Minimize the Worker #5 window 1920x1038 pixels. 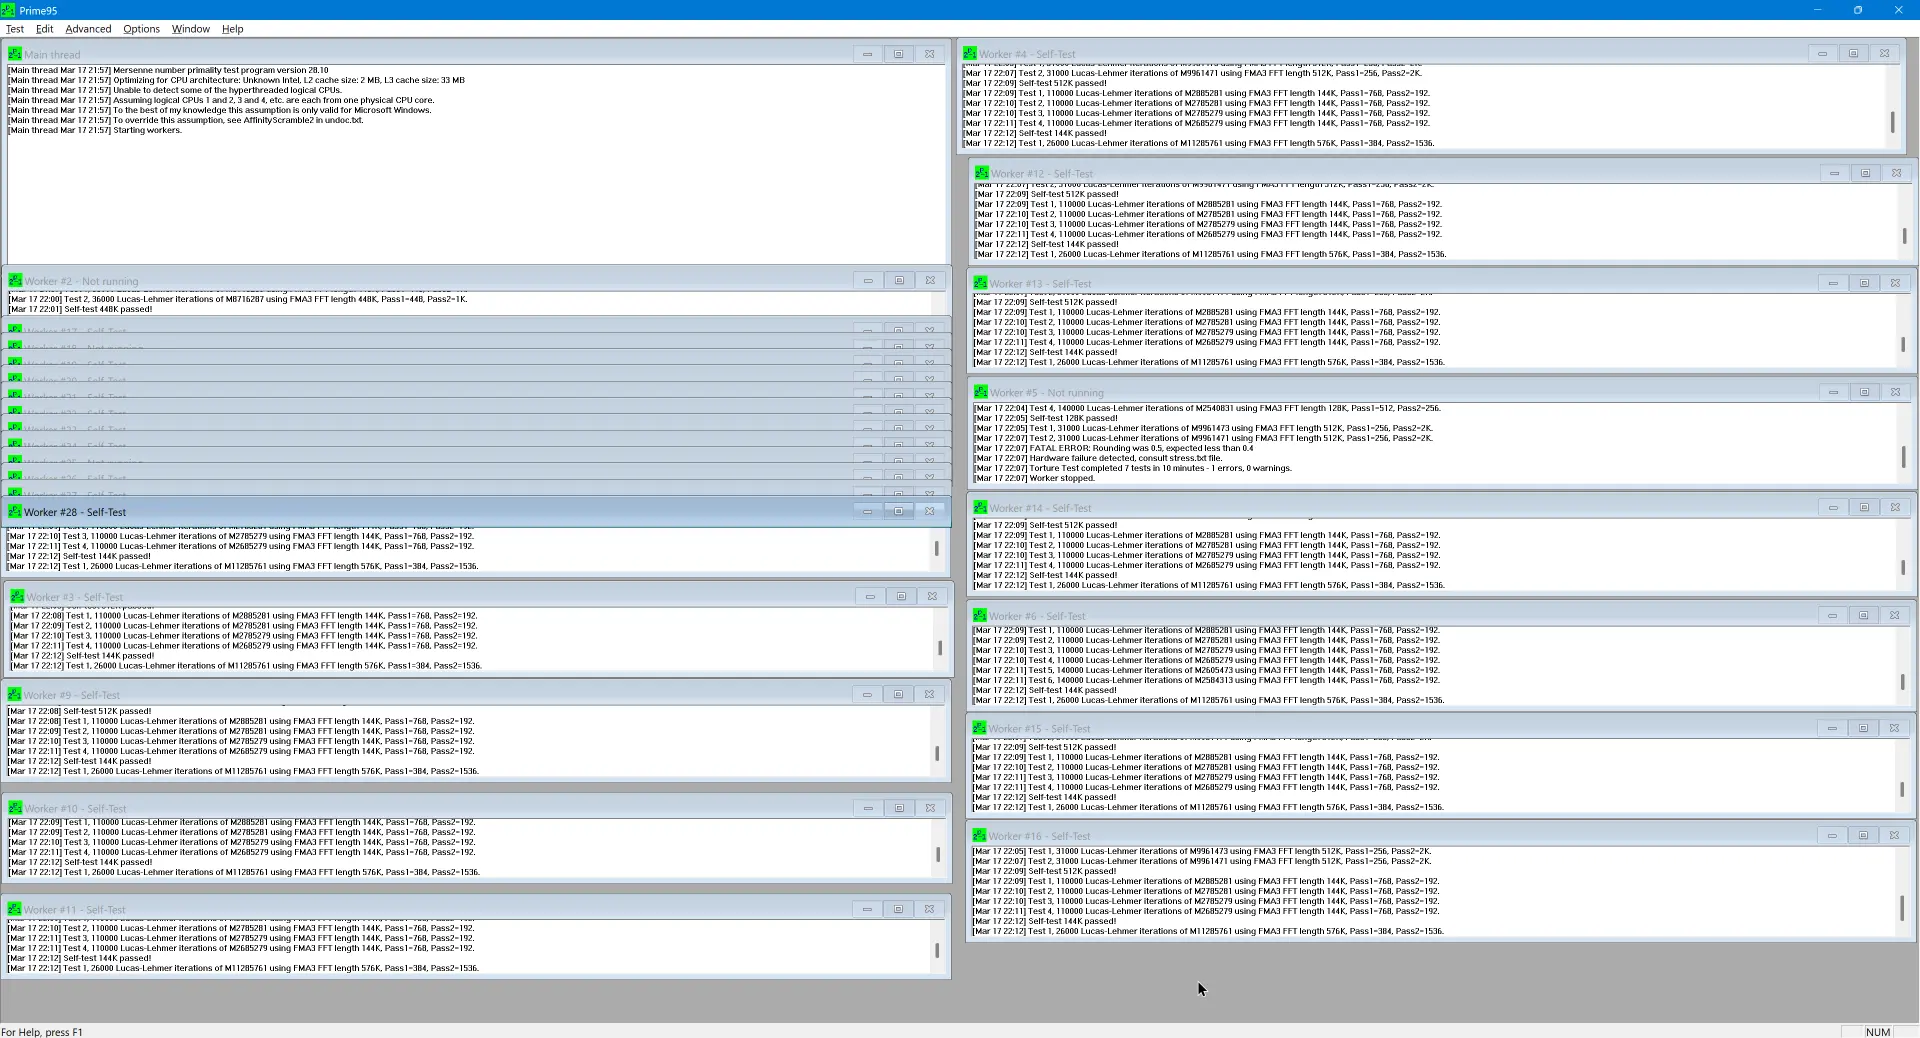click(x=1834, y=392)
